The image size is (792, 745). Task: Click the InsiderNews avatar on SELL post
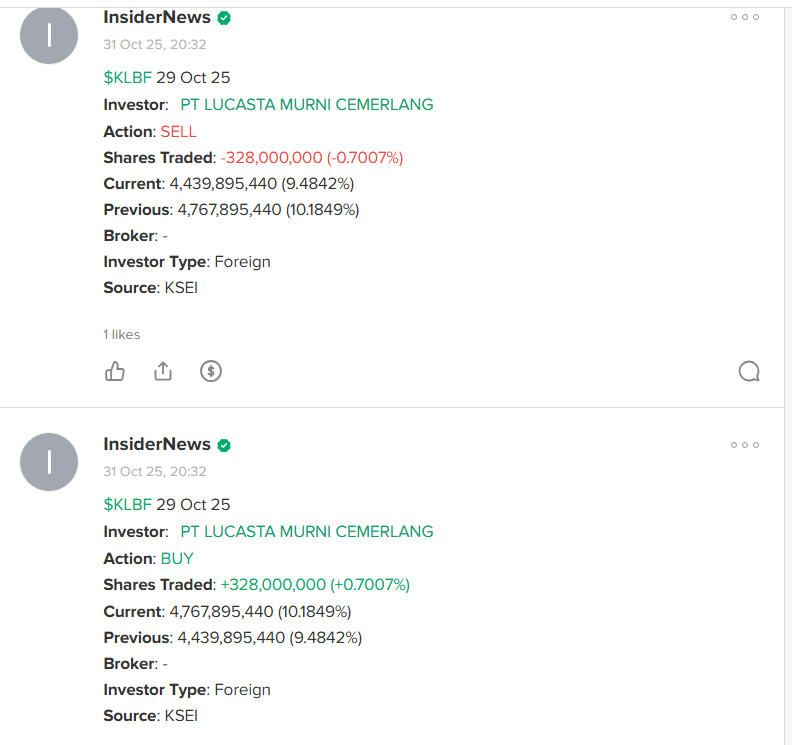click(x=49, y=35)
